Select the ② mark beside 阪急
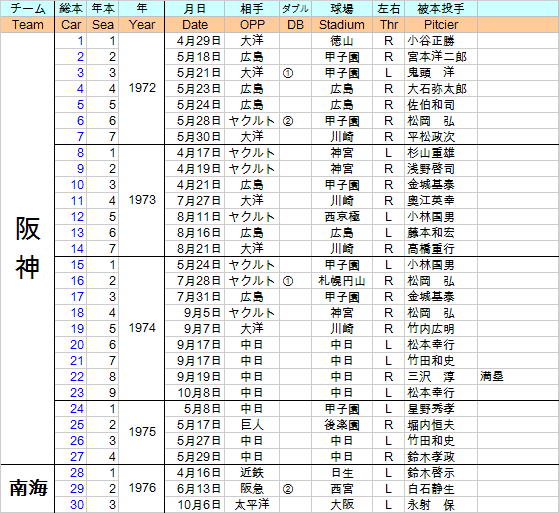 click(x=288, y=489)
